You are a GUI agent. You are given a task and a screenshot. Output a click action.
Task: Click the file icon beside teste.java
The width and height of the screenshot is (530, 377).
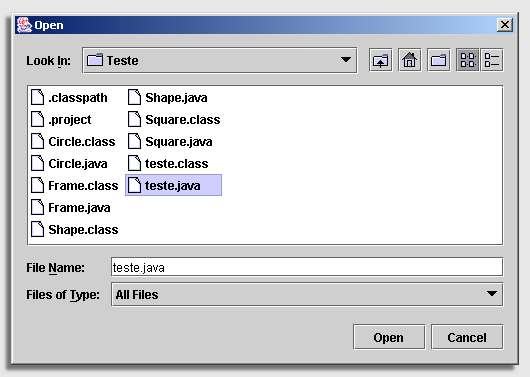[134, 185]
